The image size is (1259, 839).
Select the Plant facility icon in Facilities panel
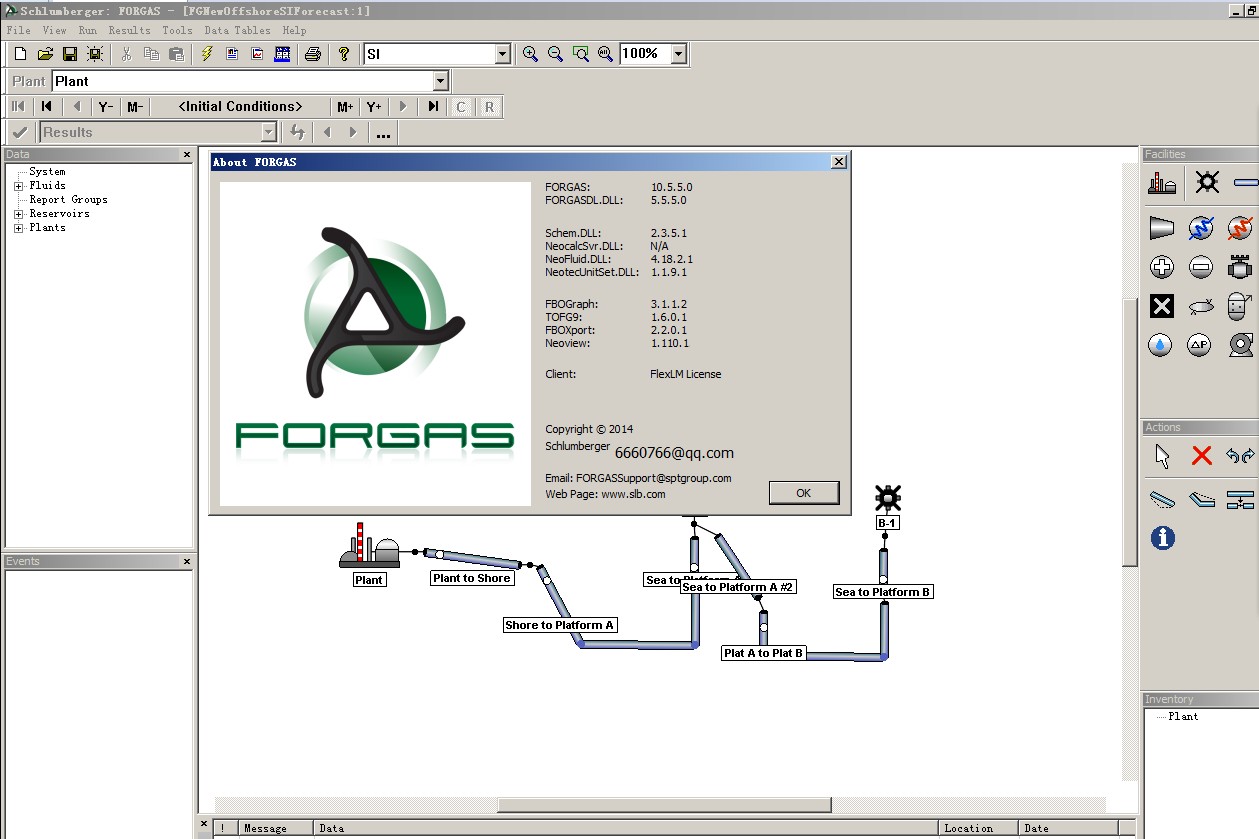coord(1161,182)
